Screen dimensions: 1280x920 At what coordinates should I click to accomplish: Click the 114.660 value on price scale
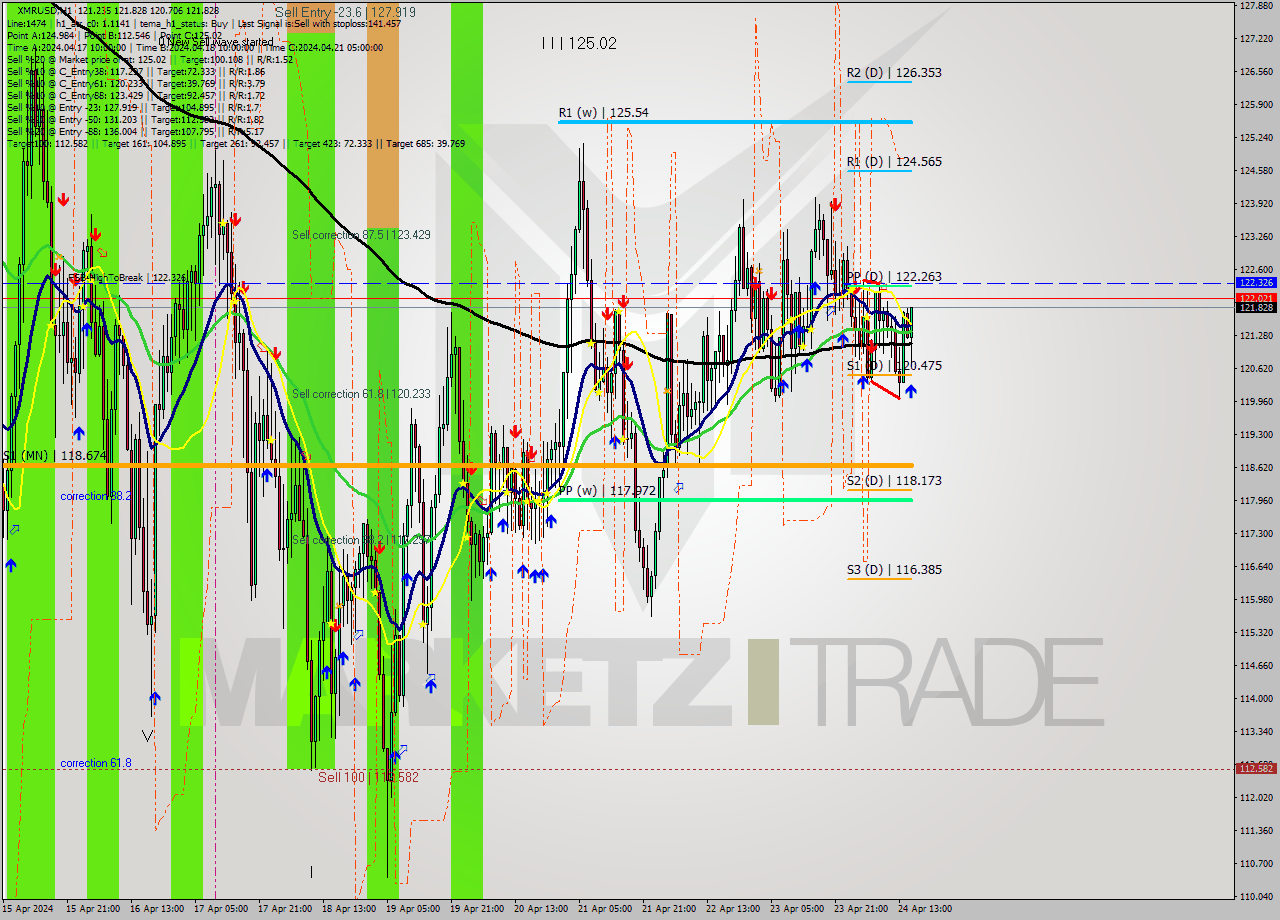1257,666
